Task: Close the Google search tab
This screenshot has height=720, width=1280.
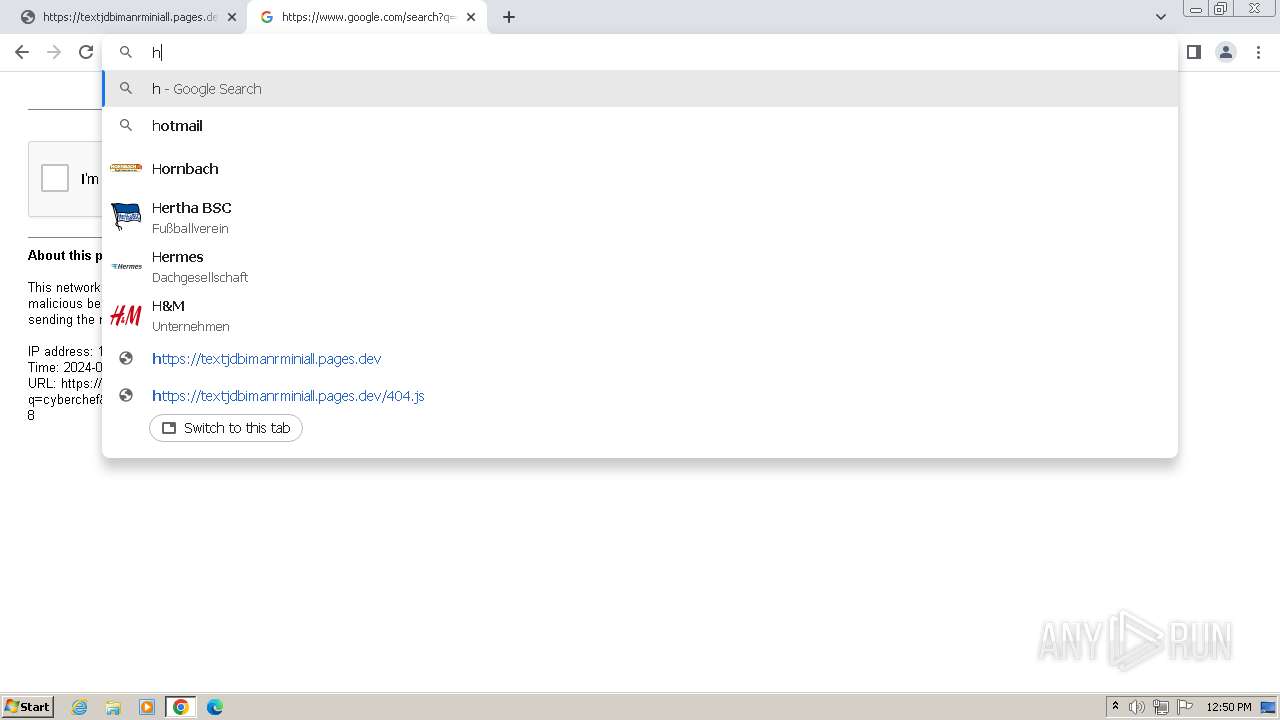Action: click(x=471, y=17)
